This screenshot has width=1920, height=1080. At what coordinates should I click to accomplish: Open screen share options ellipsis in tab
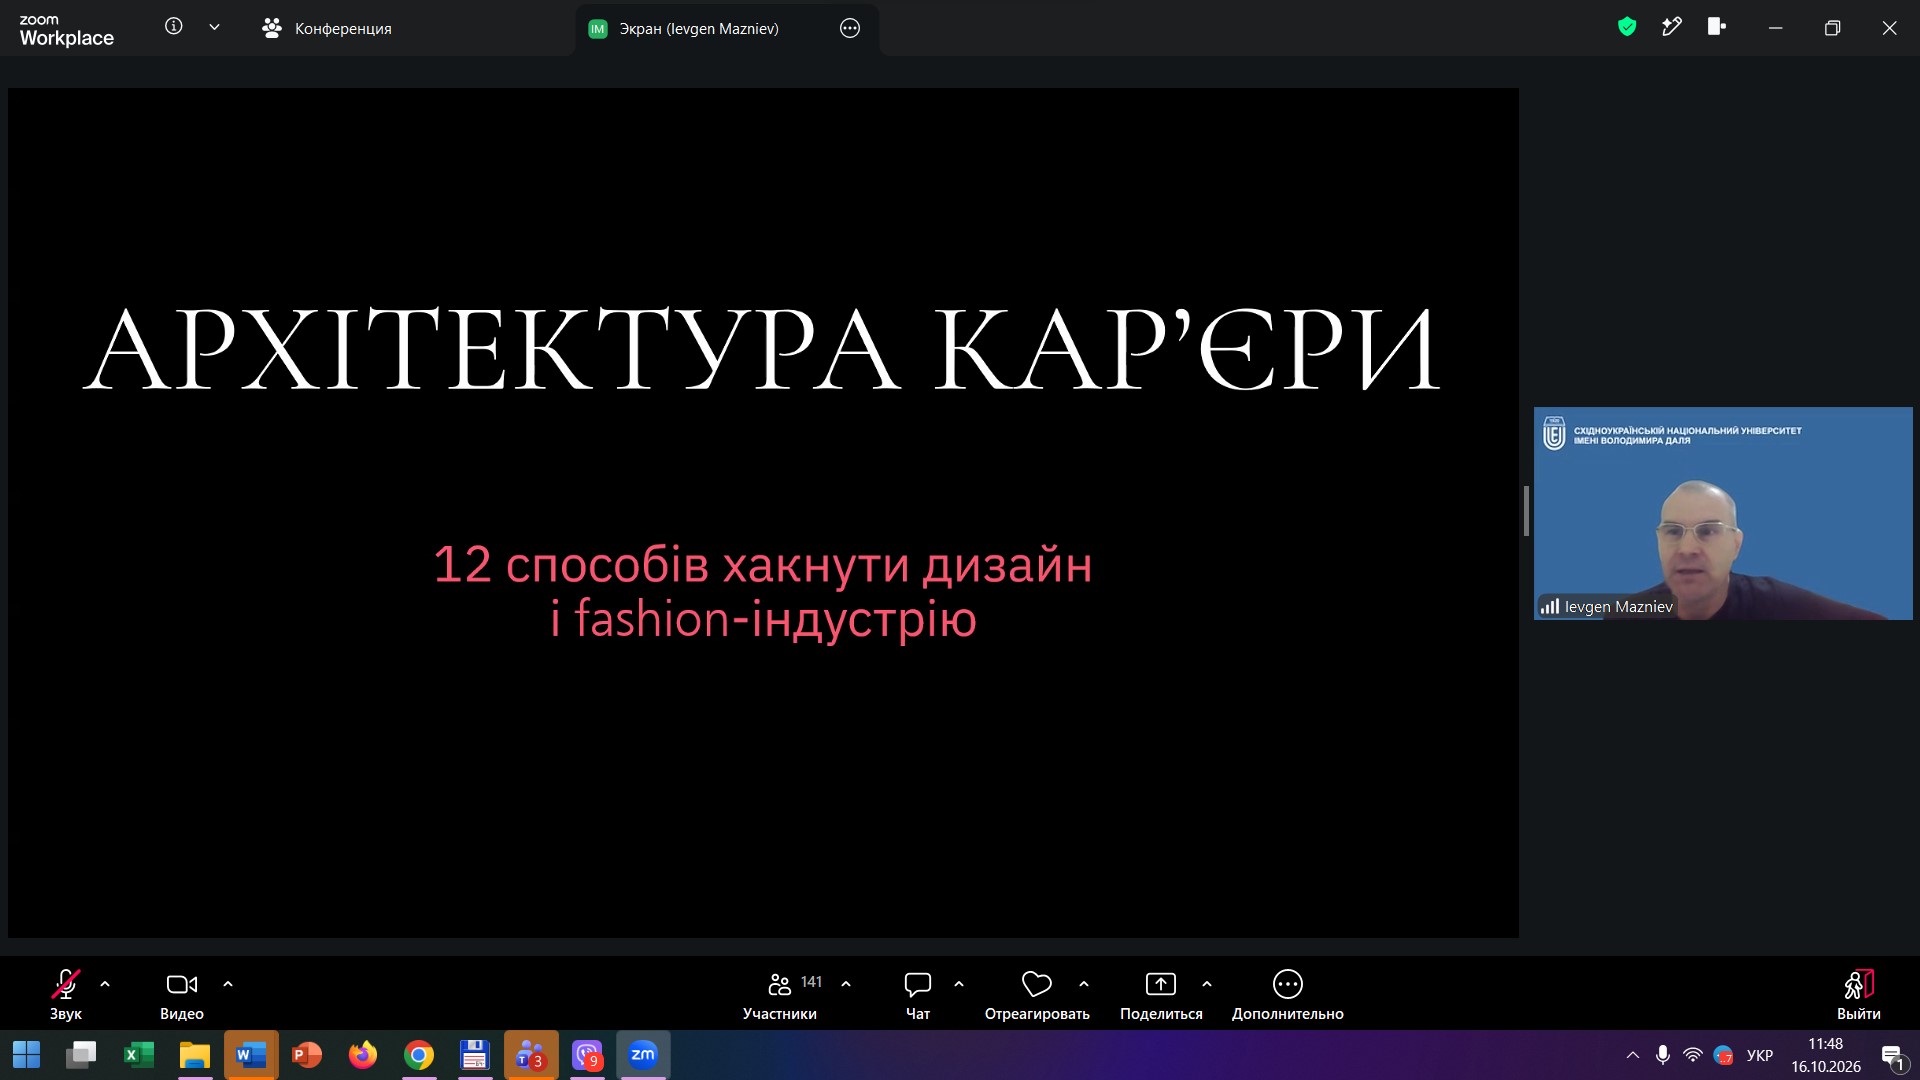coord(850,28)
